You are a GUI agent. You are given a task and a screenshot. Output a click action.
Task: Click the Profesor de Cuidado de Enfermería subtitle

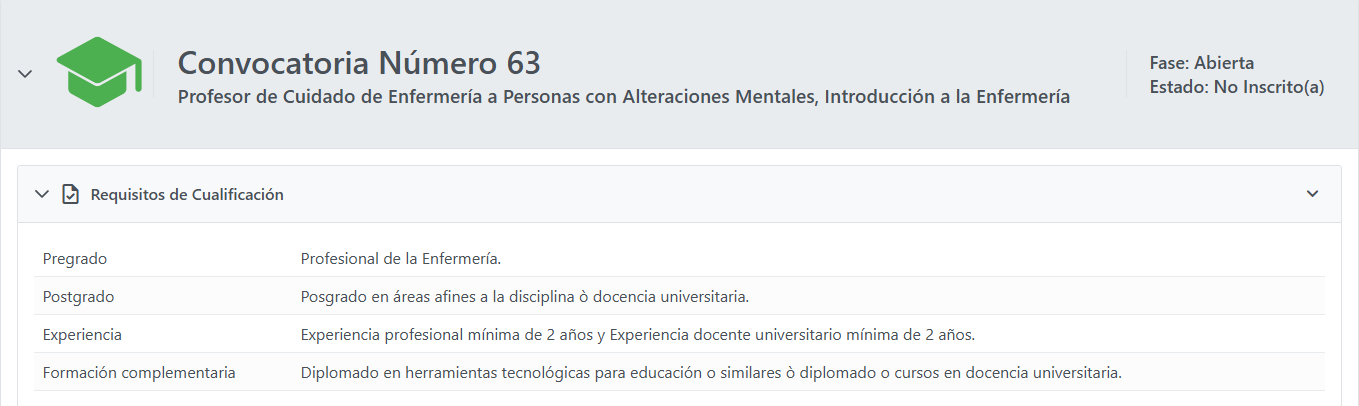(623, 97)
